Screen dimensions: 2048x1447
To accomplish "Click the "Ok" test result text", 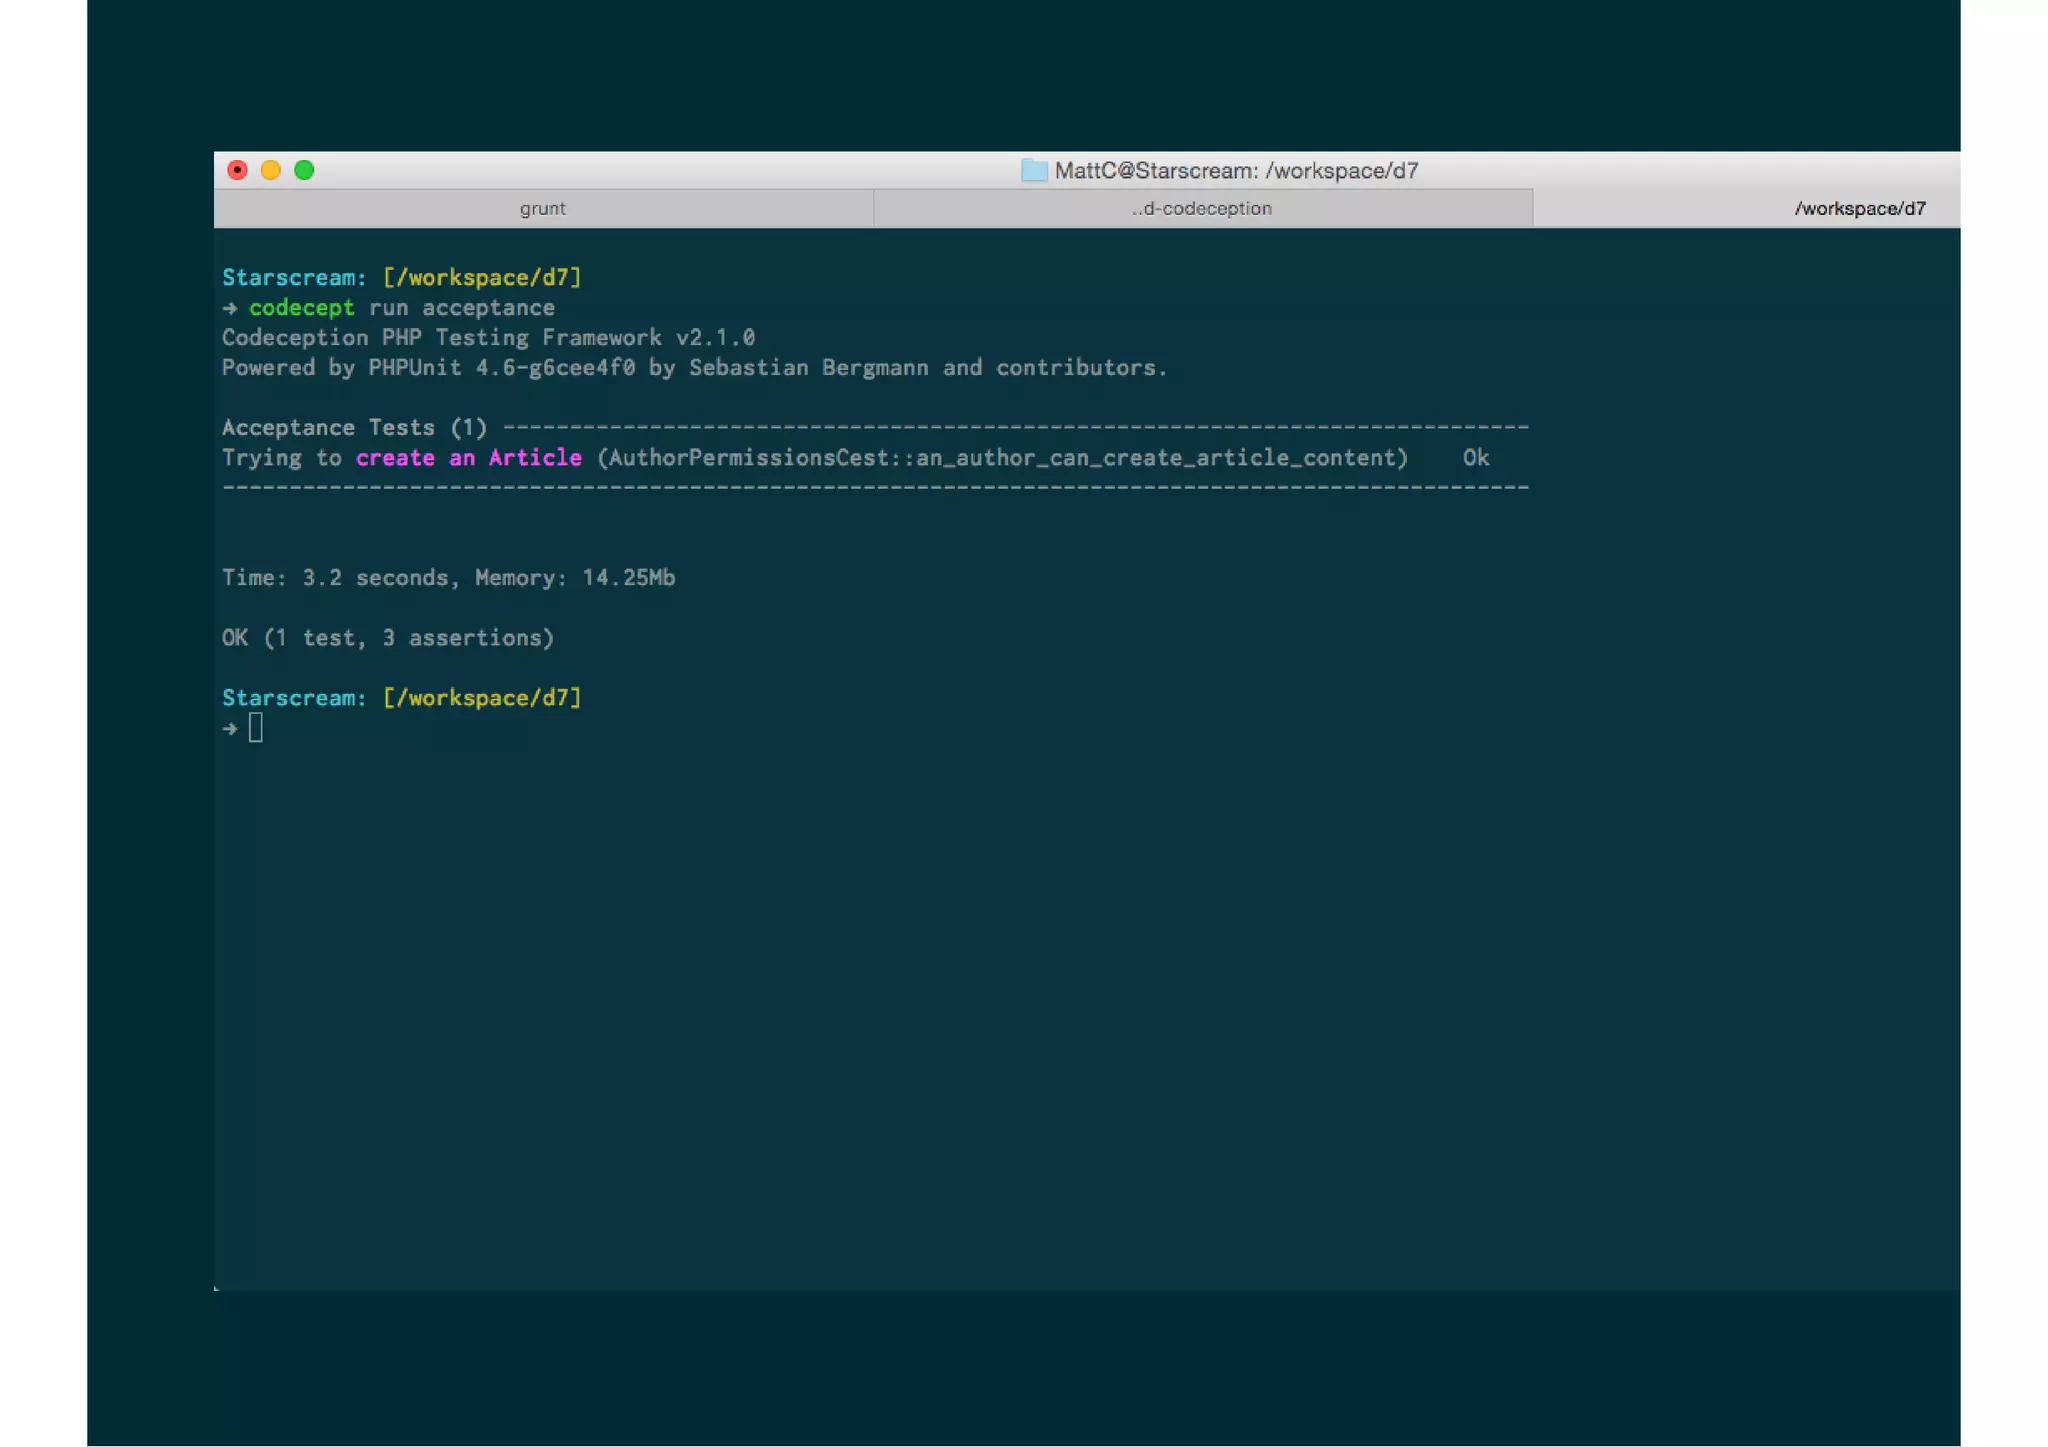I will 1475,458.
